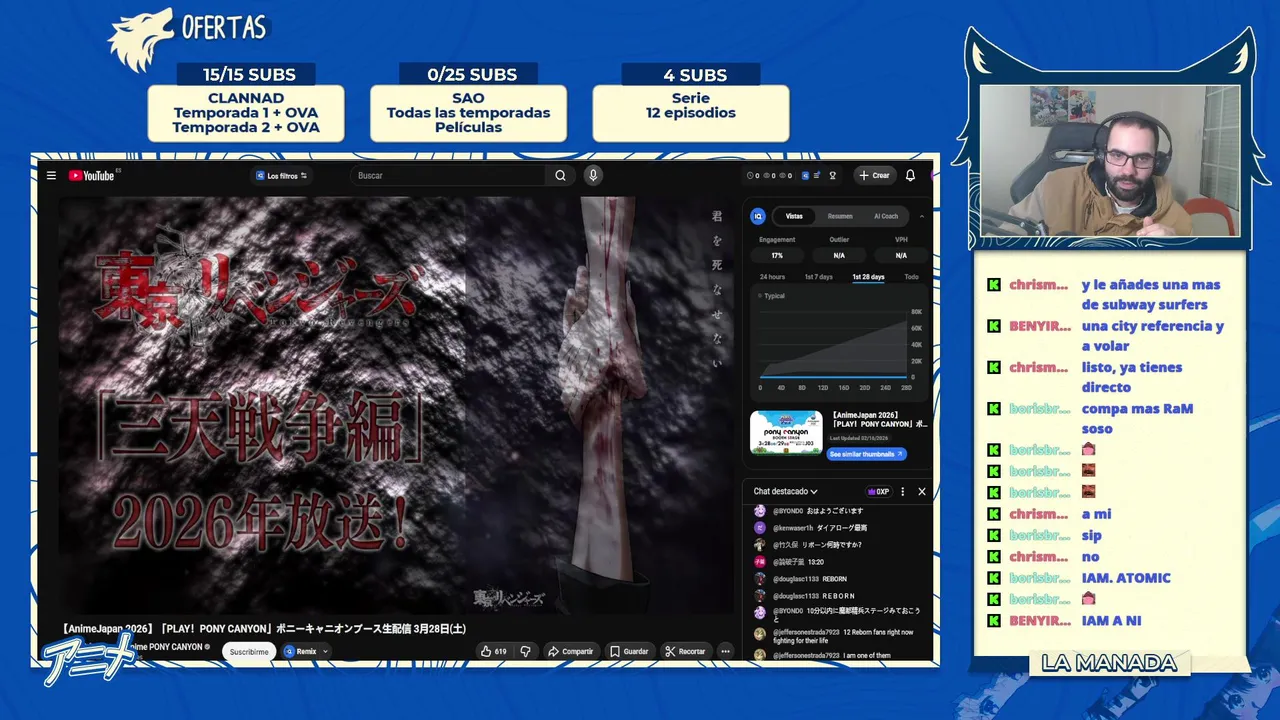Click the 'SAO Todas las temporadas' offer card
This screenshot has width=1280, height=720.
(468, 113)
